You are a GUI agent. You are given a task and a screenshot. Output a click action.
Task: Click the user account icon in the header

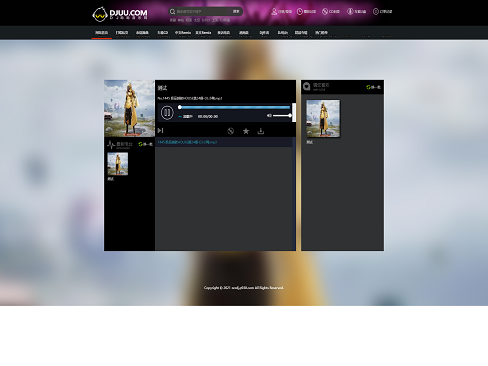(274, 12)
